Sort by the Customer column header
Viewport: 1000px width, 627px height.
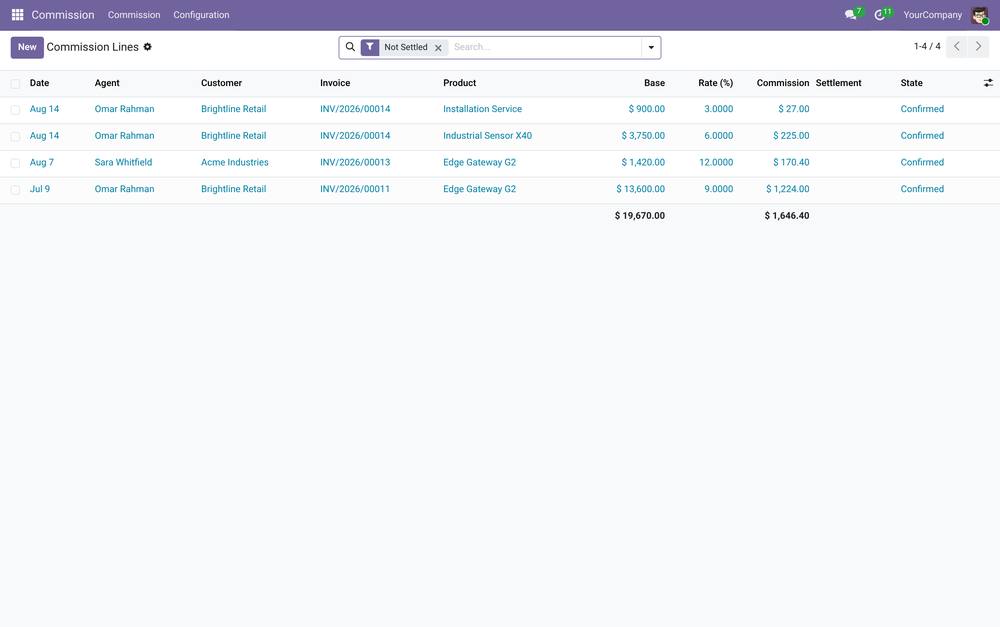(x=221, y=83)
